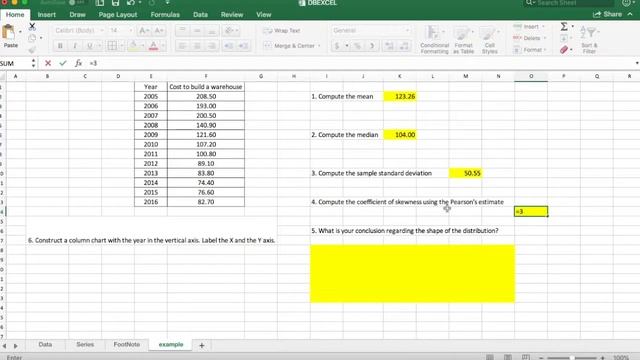This screenshot has width=640, height=360.
Task: Toggle middle vertical alignment
Action: [197, 31]
